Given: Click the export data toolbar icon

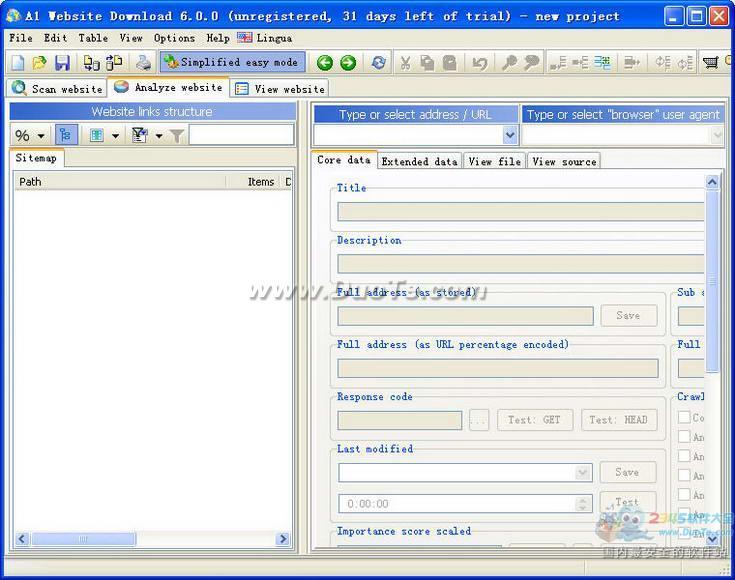Looking at the screenshot, I should (x=114, y=62).
